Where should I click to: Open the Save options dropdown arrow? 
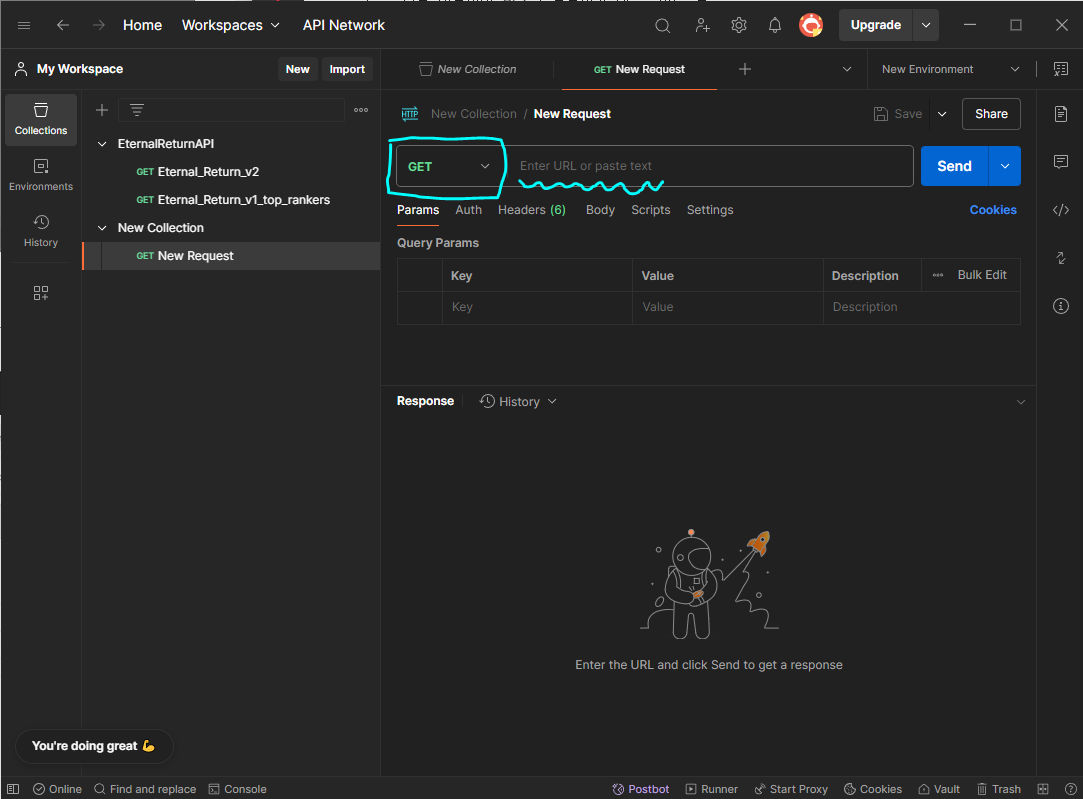tap(942, 114)
